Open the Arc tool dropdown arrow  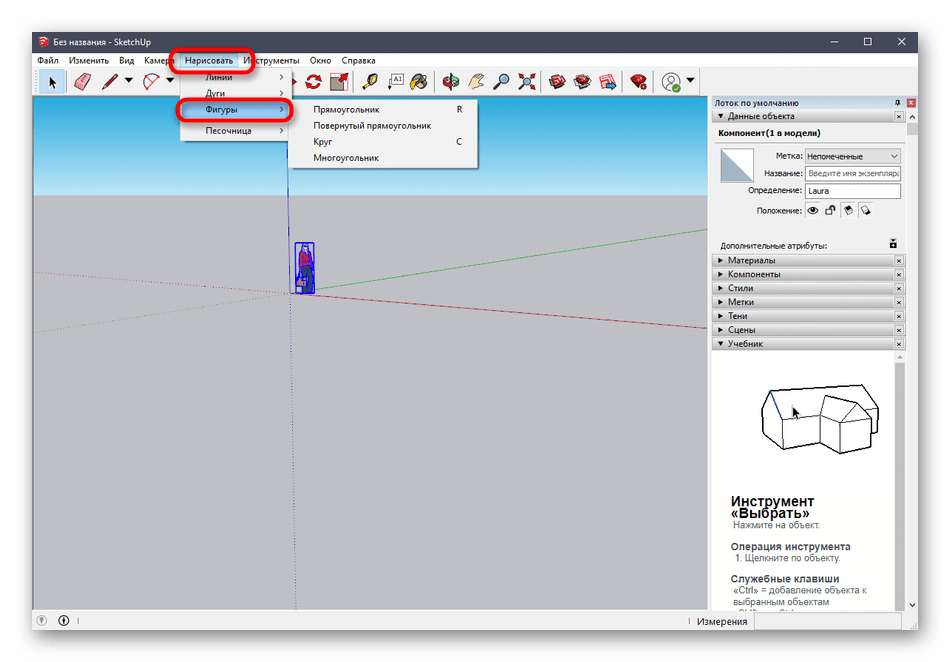[170, 82]
